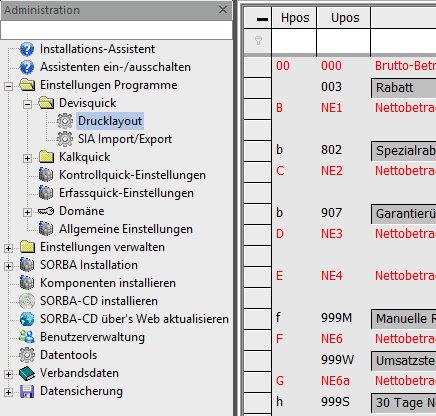This screenshot has width=436, height=416.
Task: Expand the SORBA Installation node
Action: point(9,267)
